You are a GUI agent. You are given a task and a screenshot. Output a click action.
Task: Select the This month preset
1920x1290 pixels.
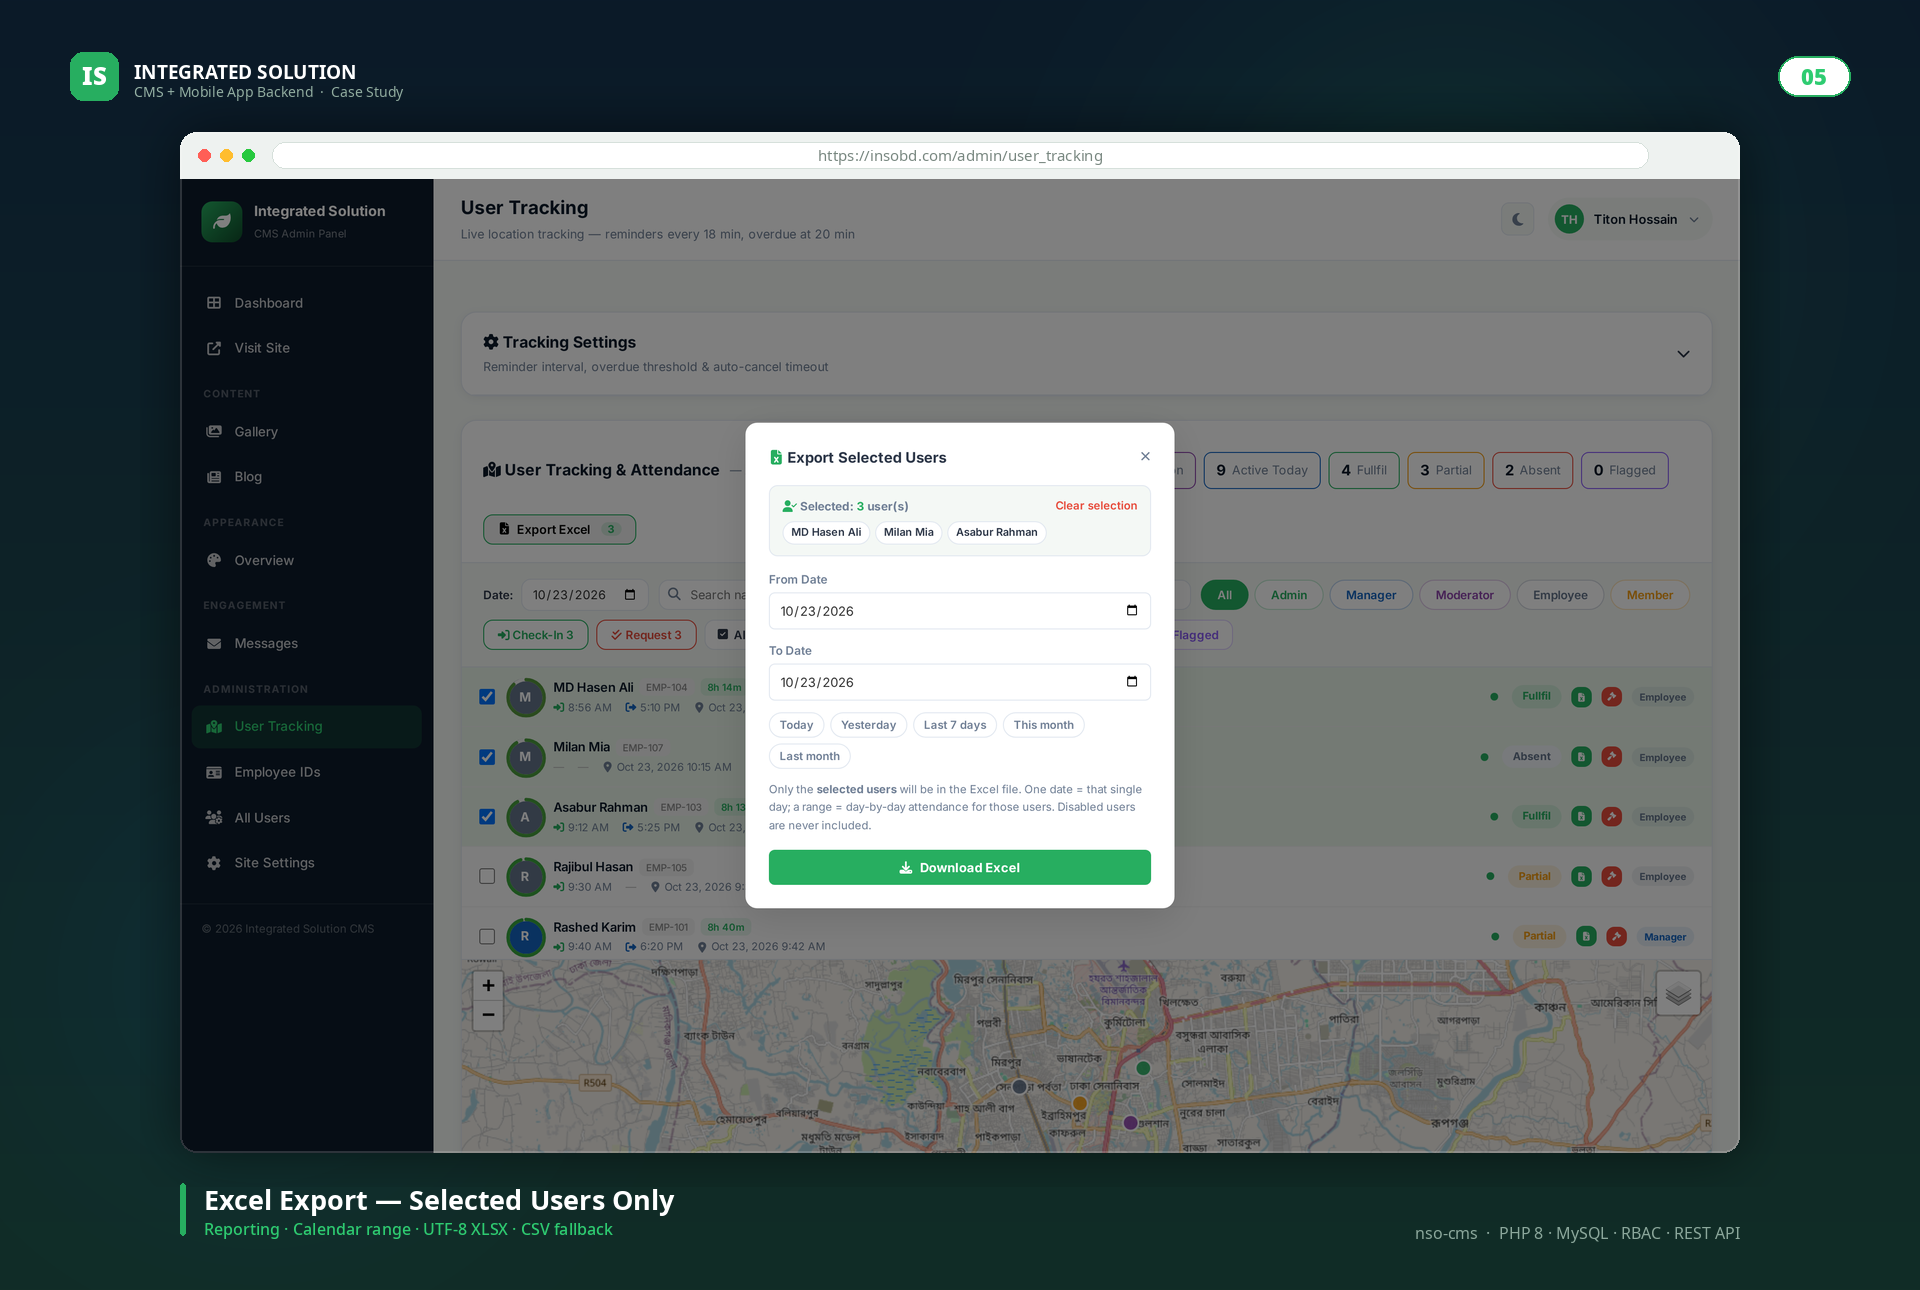1043,725
